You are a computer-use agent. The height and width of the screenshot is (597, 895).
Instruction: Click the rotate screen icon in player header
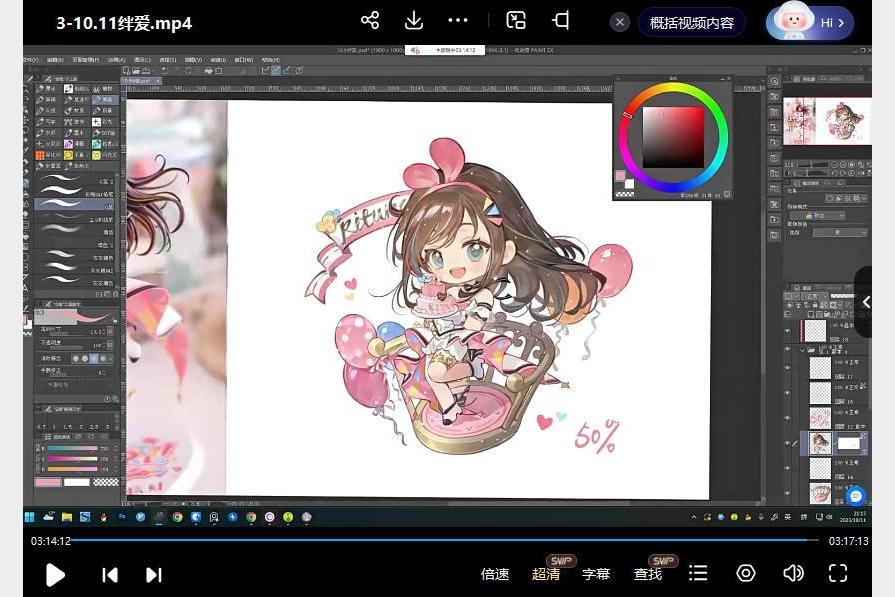(561, 21)
